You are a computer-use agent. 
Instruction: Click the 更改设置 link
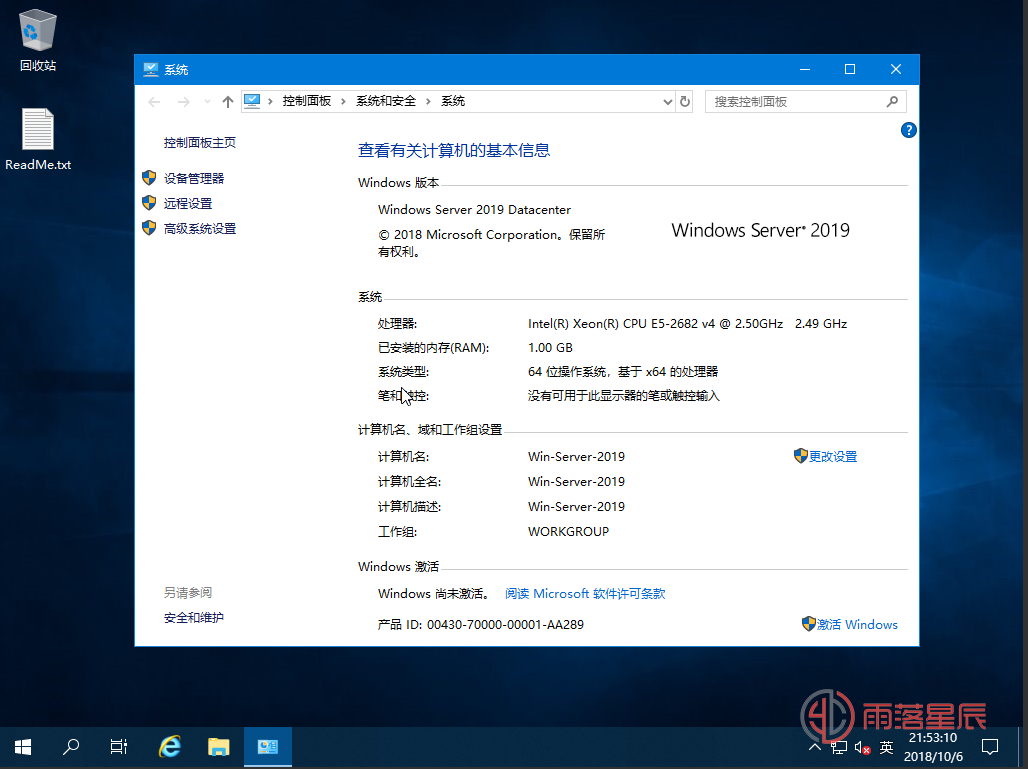click(833, 456)
